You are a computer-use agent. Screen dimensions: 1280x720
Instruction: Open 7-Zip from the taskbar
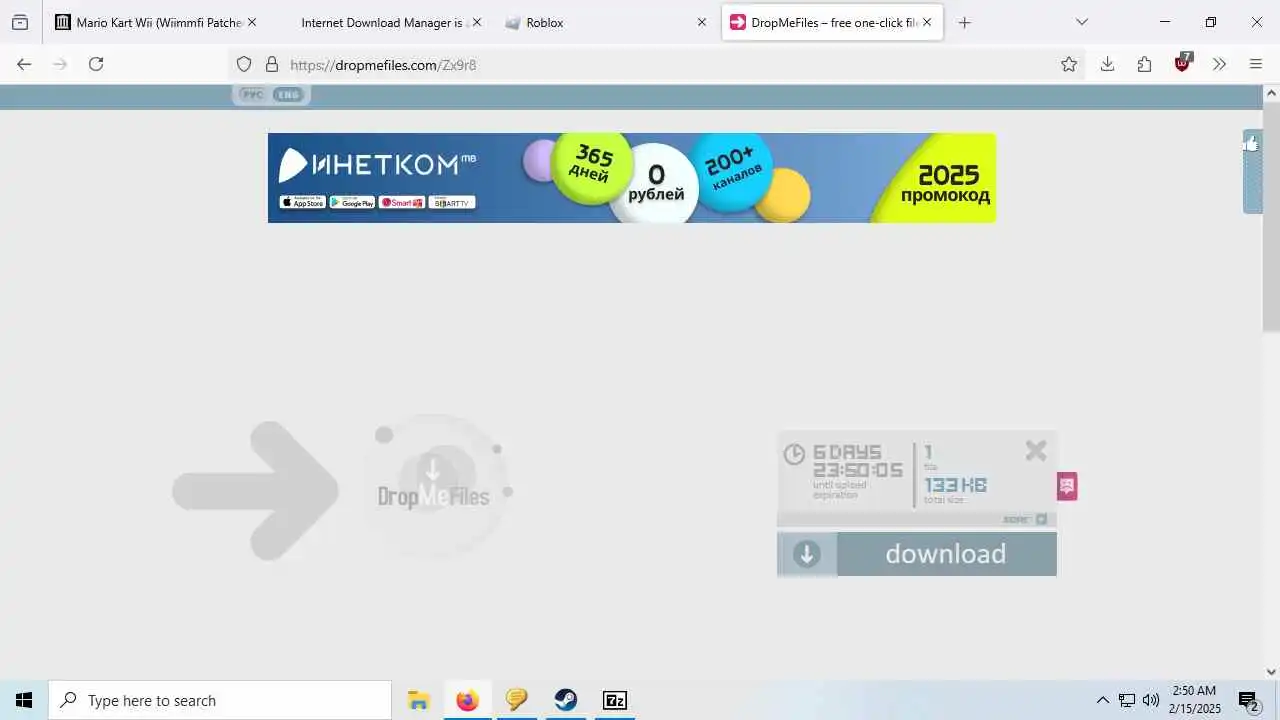[x=615, y=700]
